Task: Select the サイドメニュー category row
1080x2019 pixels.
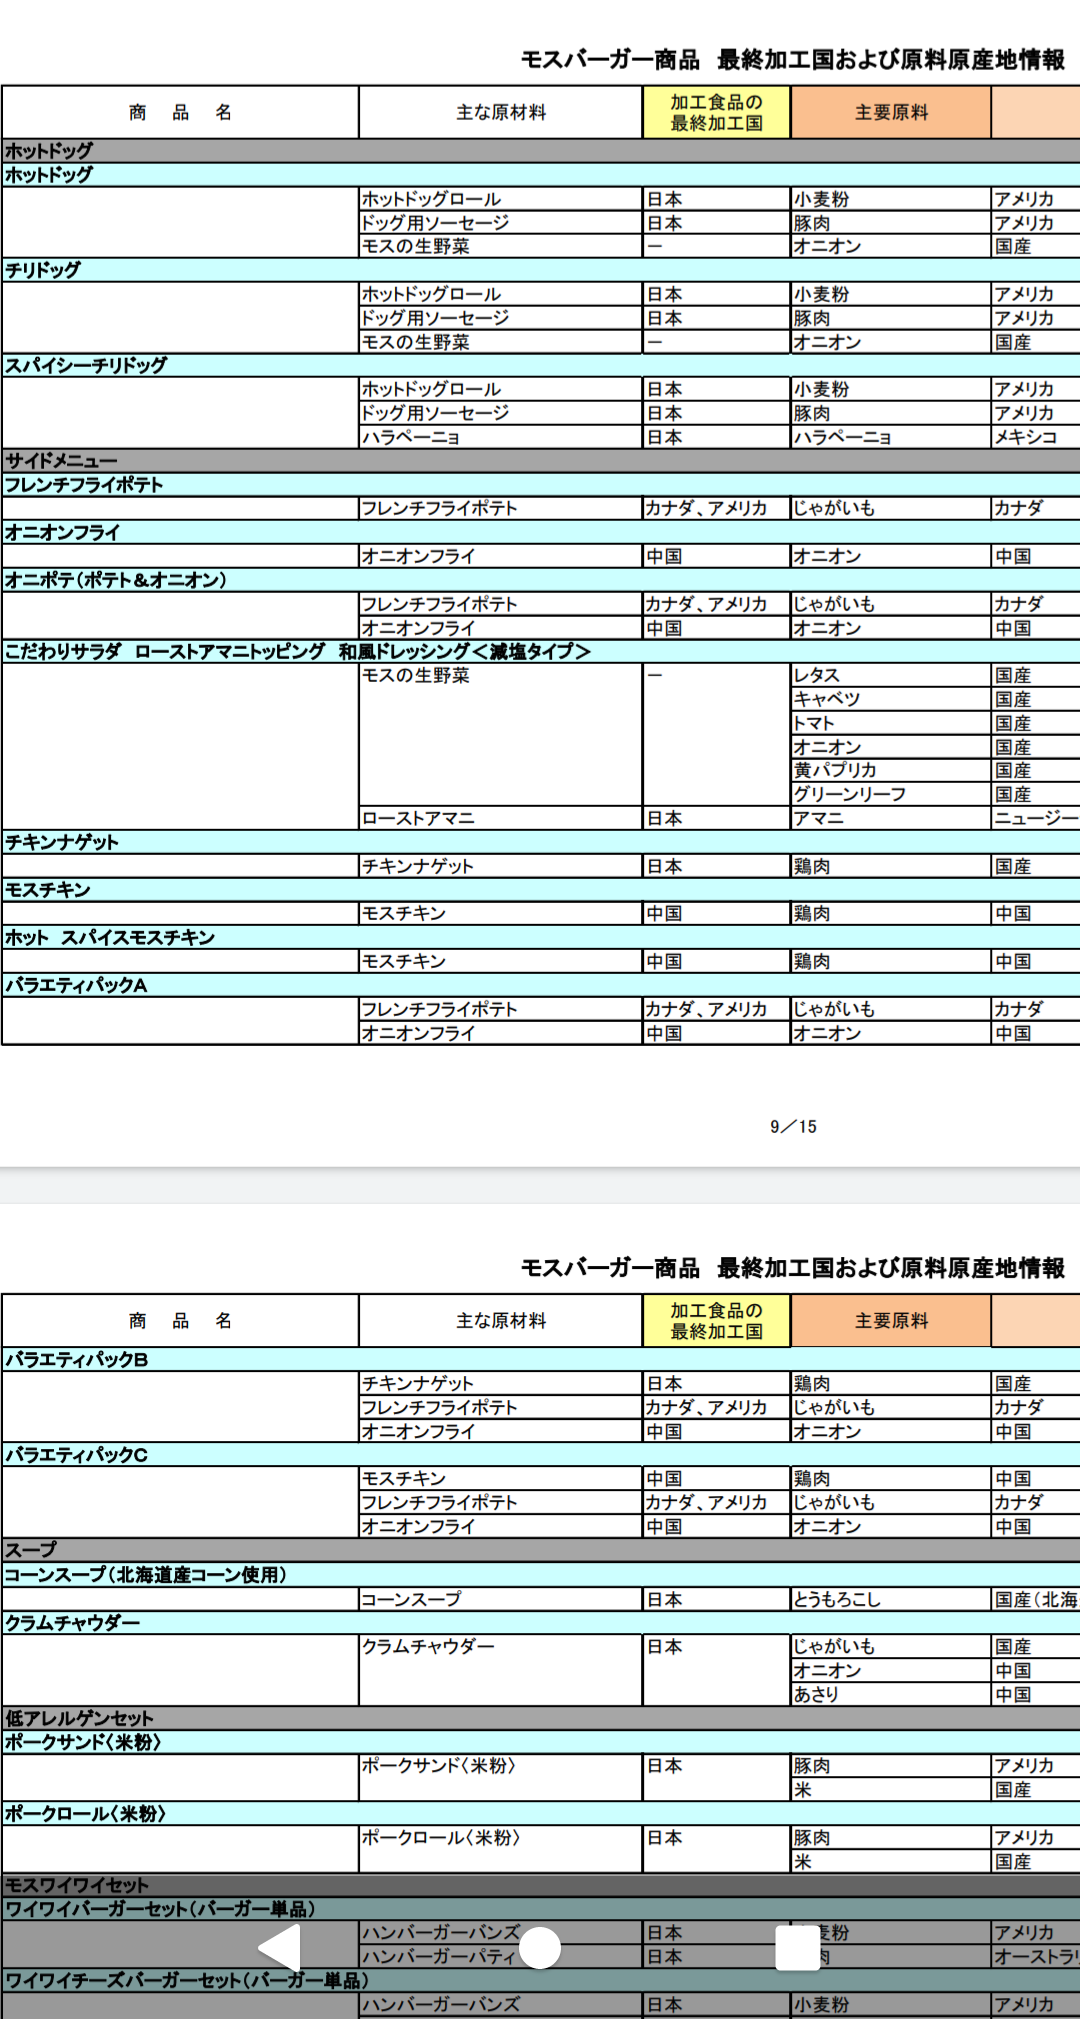Action: [x=540, y=461]
